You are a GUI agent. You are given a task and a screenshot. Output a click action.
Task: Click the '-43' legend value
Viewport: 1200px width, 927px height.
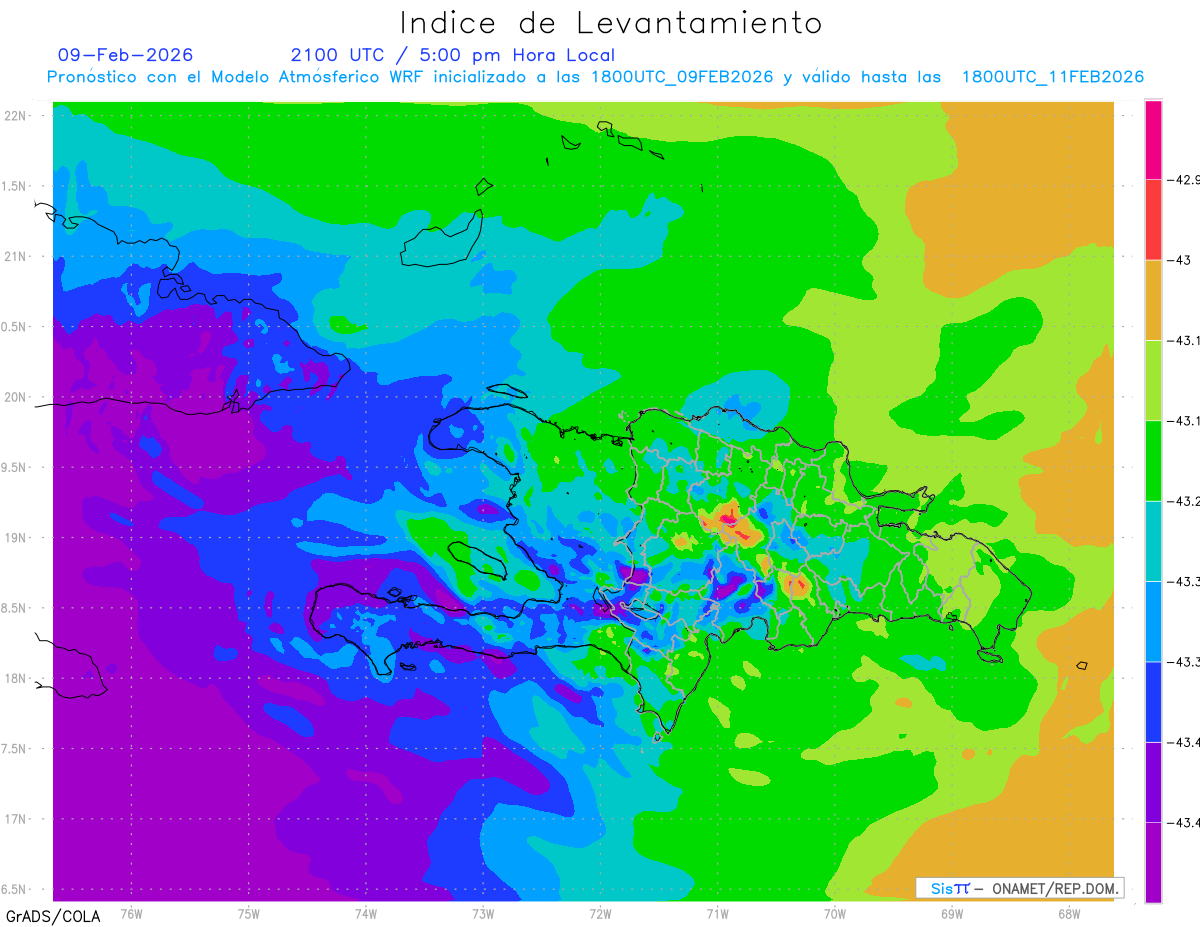coord(1177,260)
